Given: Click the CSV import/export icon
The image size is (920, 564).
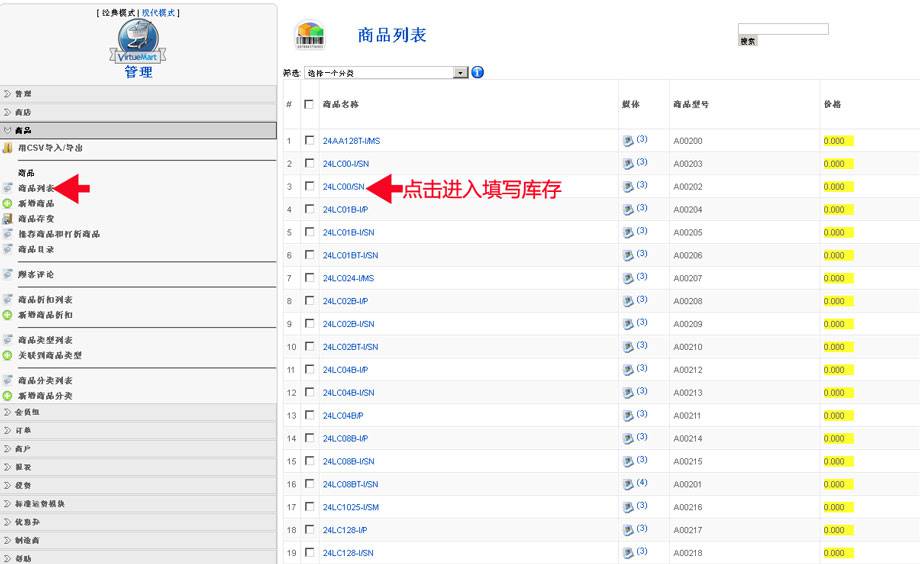Looking at the screenshot, I should pos(8,148).
